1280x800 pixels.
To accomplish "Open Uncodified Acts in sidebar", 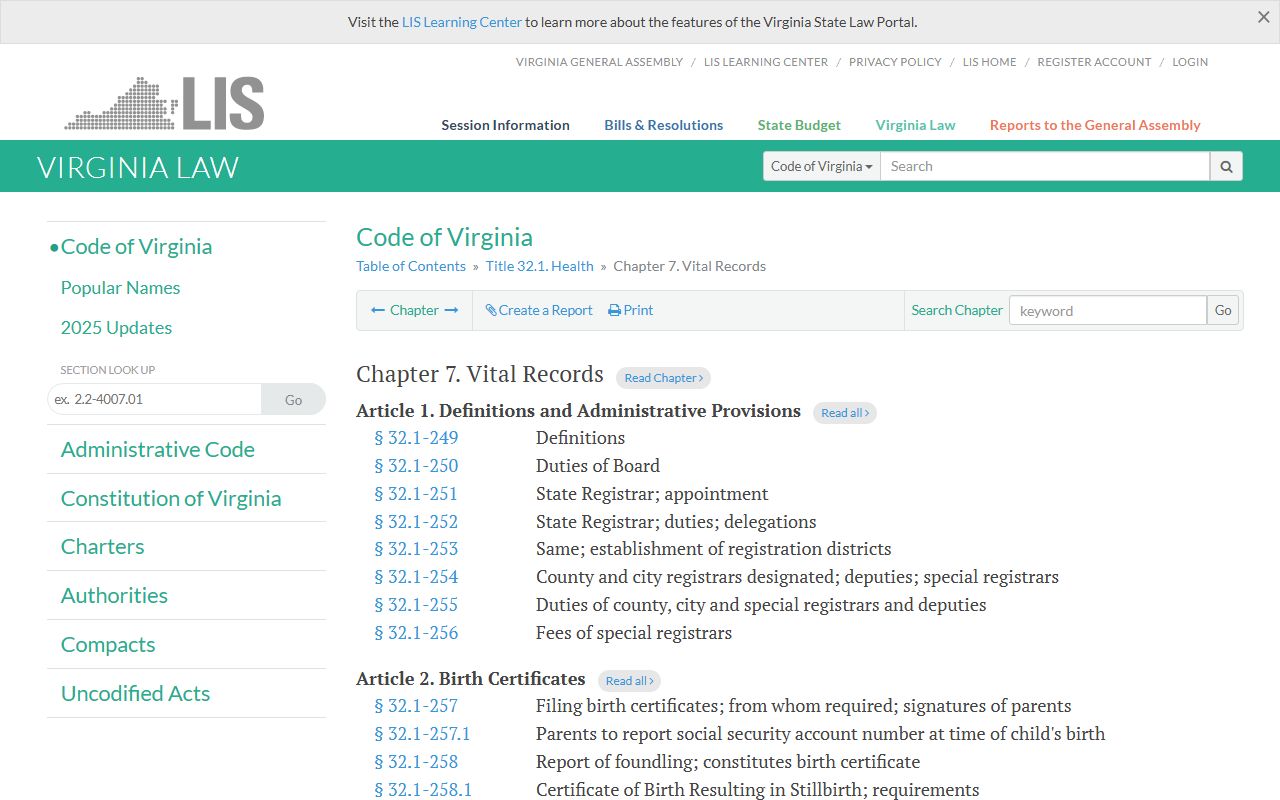I will coord(135,693).
